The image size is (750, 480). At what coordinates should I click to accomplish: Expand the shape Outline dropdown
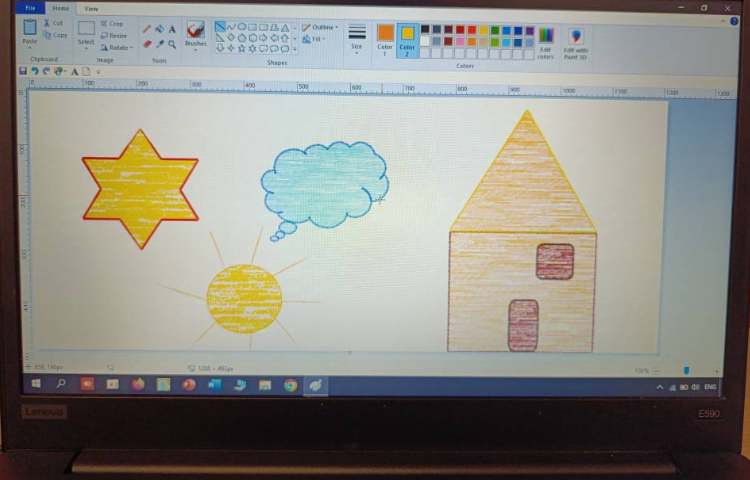point(320,27)
